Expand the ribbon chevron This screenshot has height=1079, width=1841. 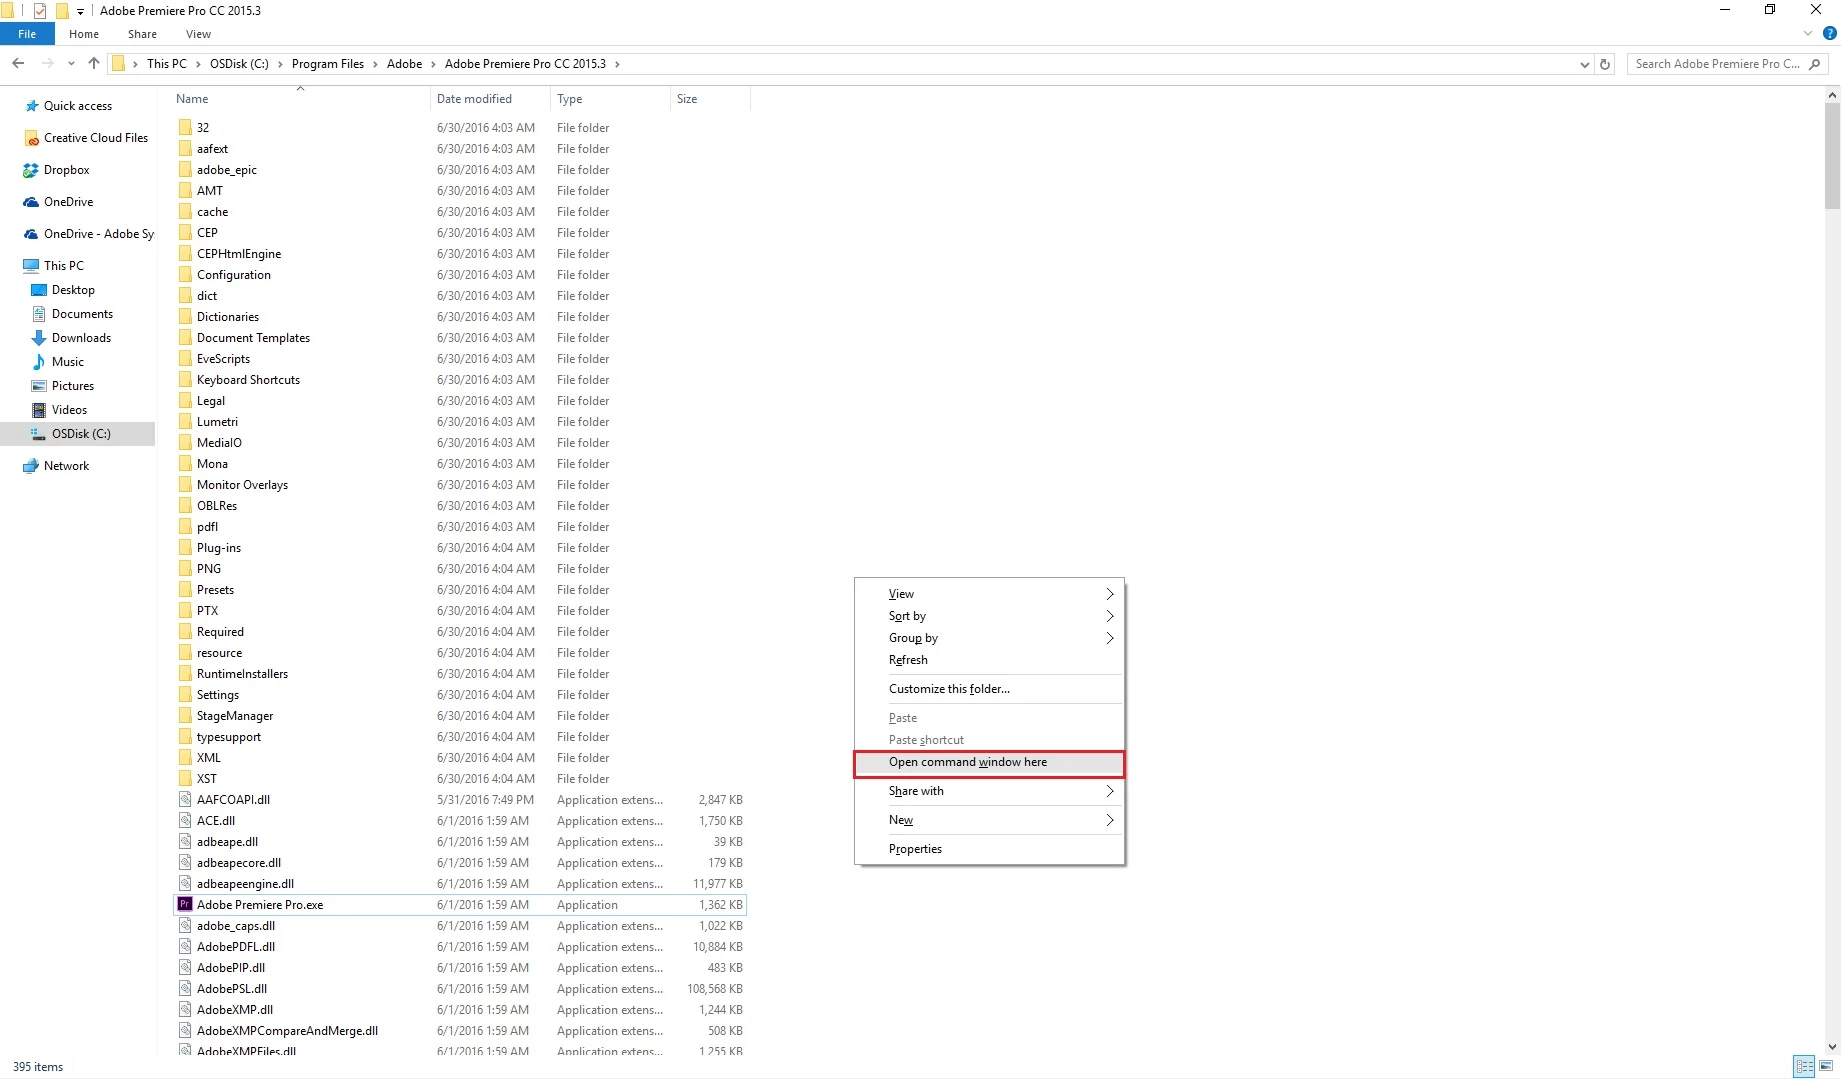coord(1808,33)
